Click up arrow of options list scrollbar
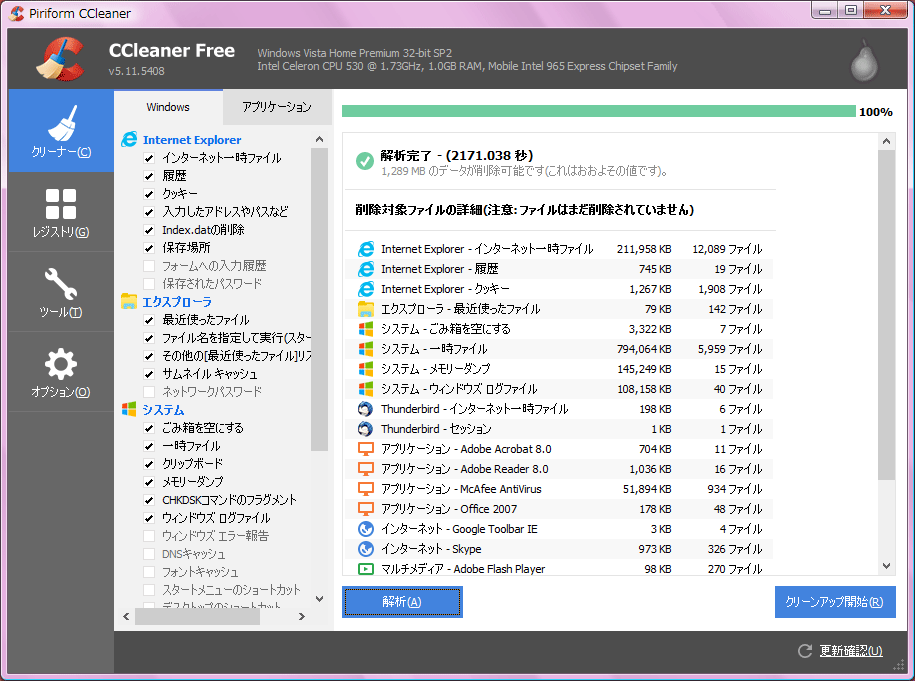The image size is (915, 681). [319, 139]
